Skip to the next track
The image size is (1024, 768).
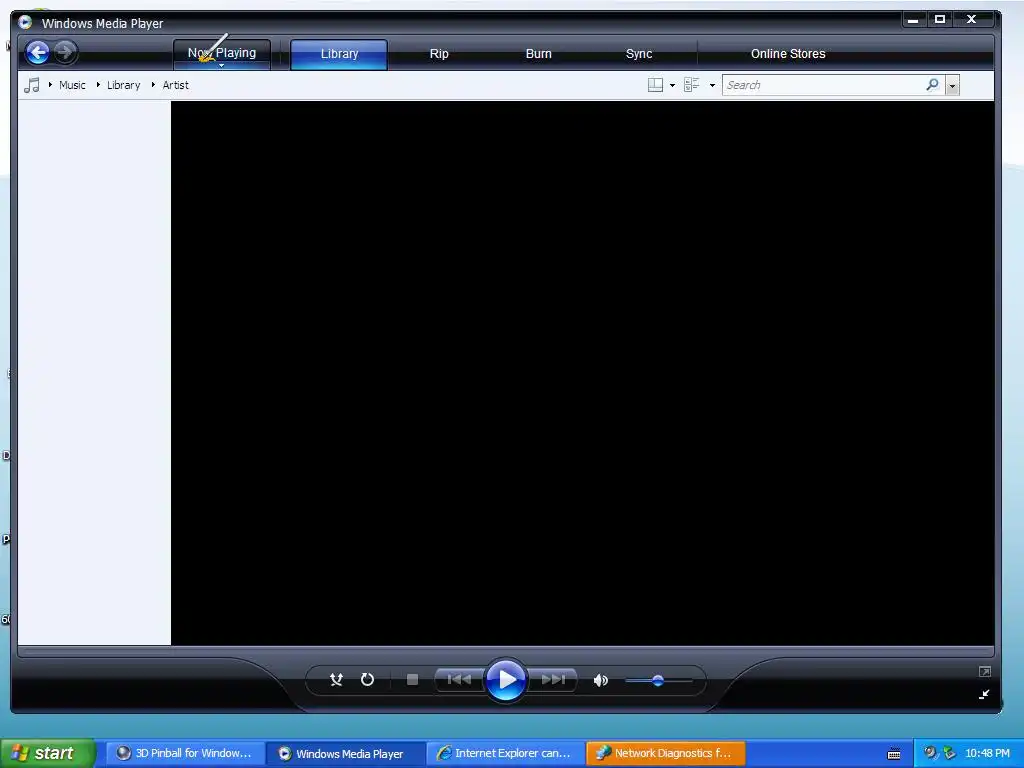pyautogui.click(x=553, y=680)
